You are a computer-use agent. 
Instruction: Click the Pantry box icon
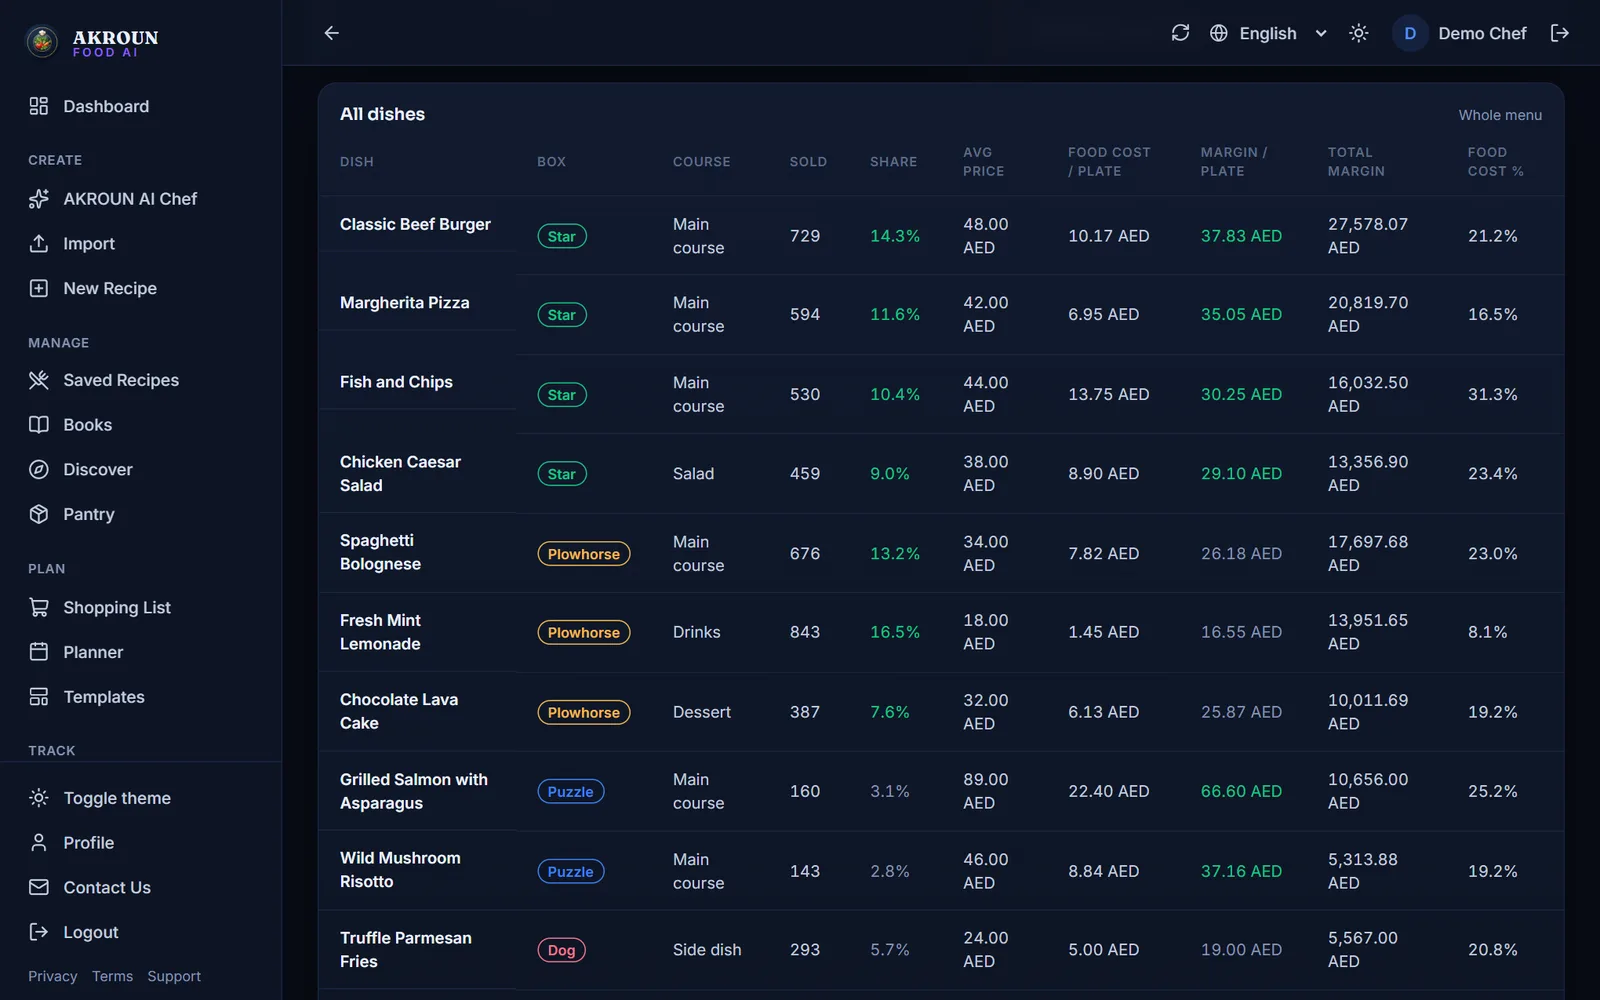coord(39,514)
